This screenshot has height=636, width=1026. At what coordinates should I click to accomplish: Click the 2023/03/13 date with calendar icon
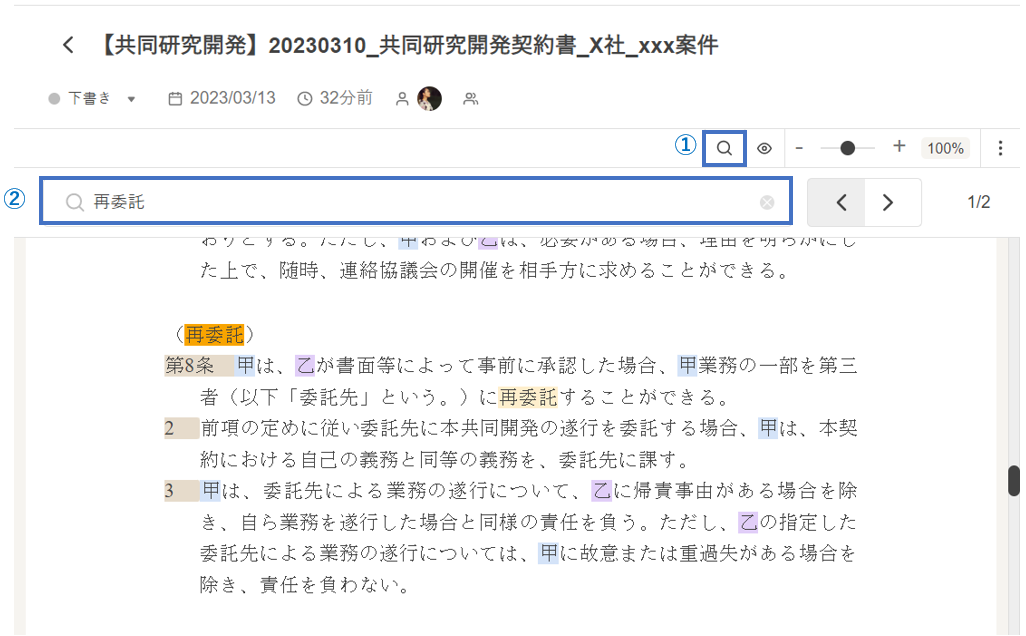[x=222, y=98]
